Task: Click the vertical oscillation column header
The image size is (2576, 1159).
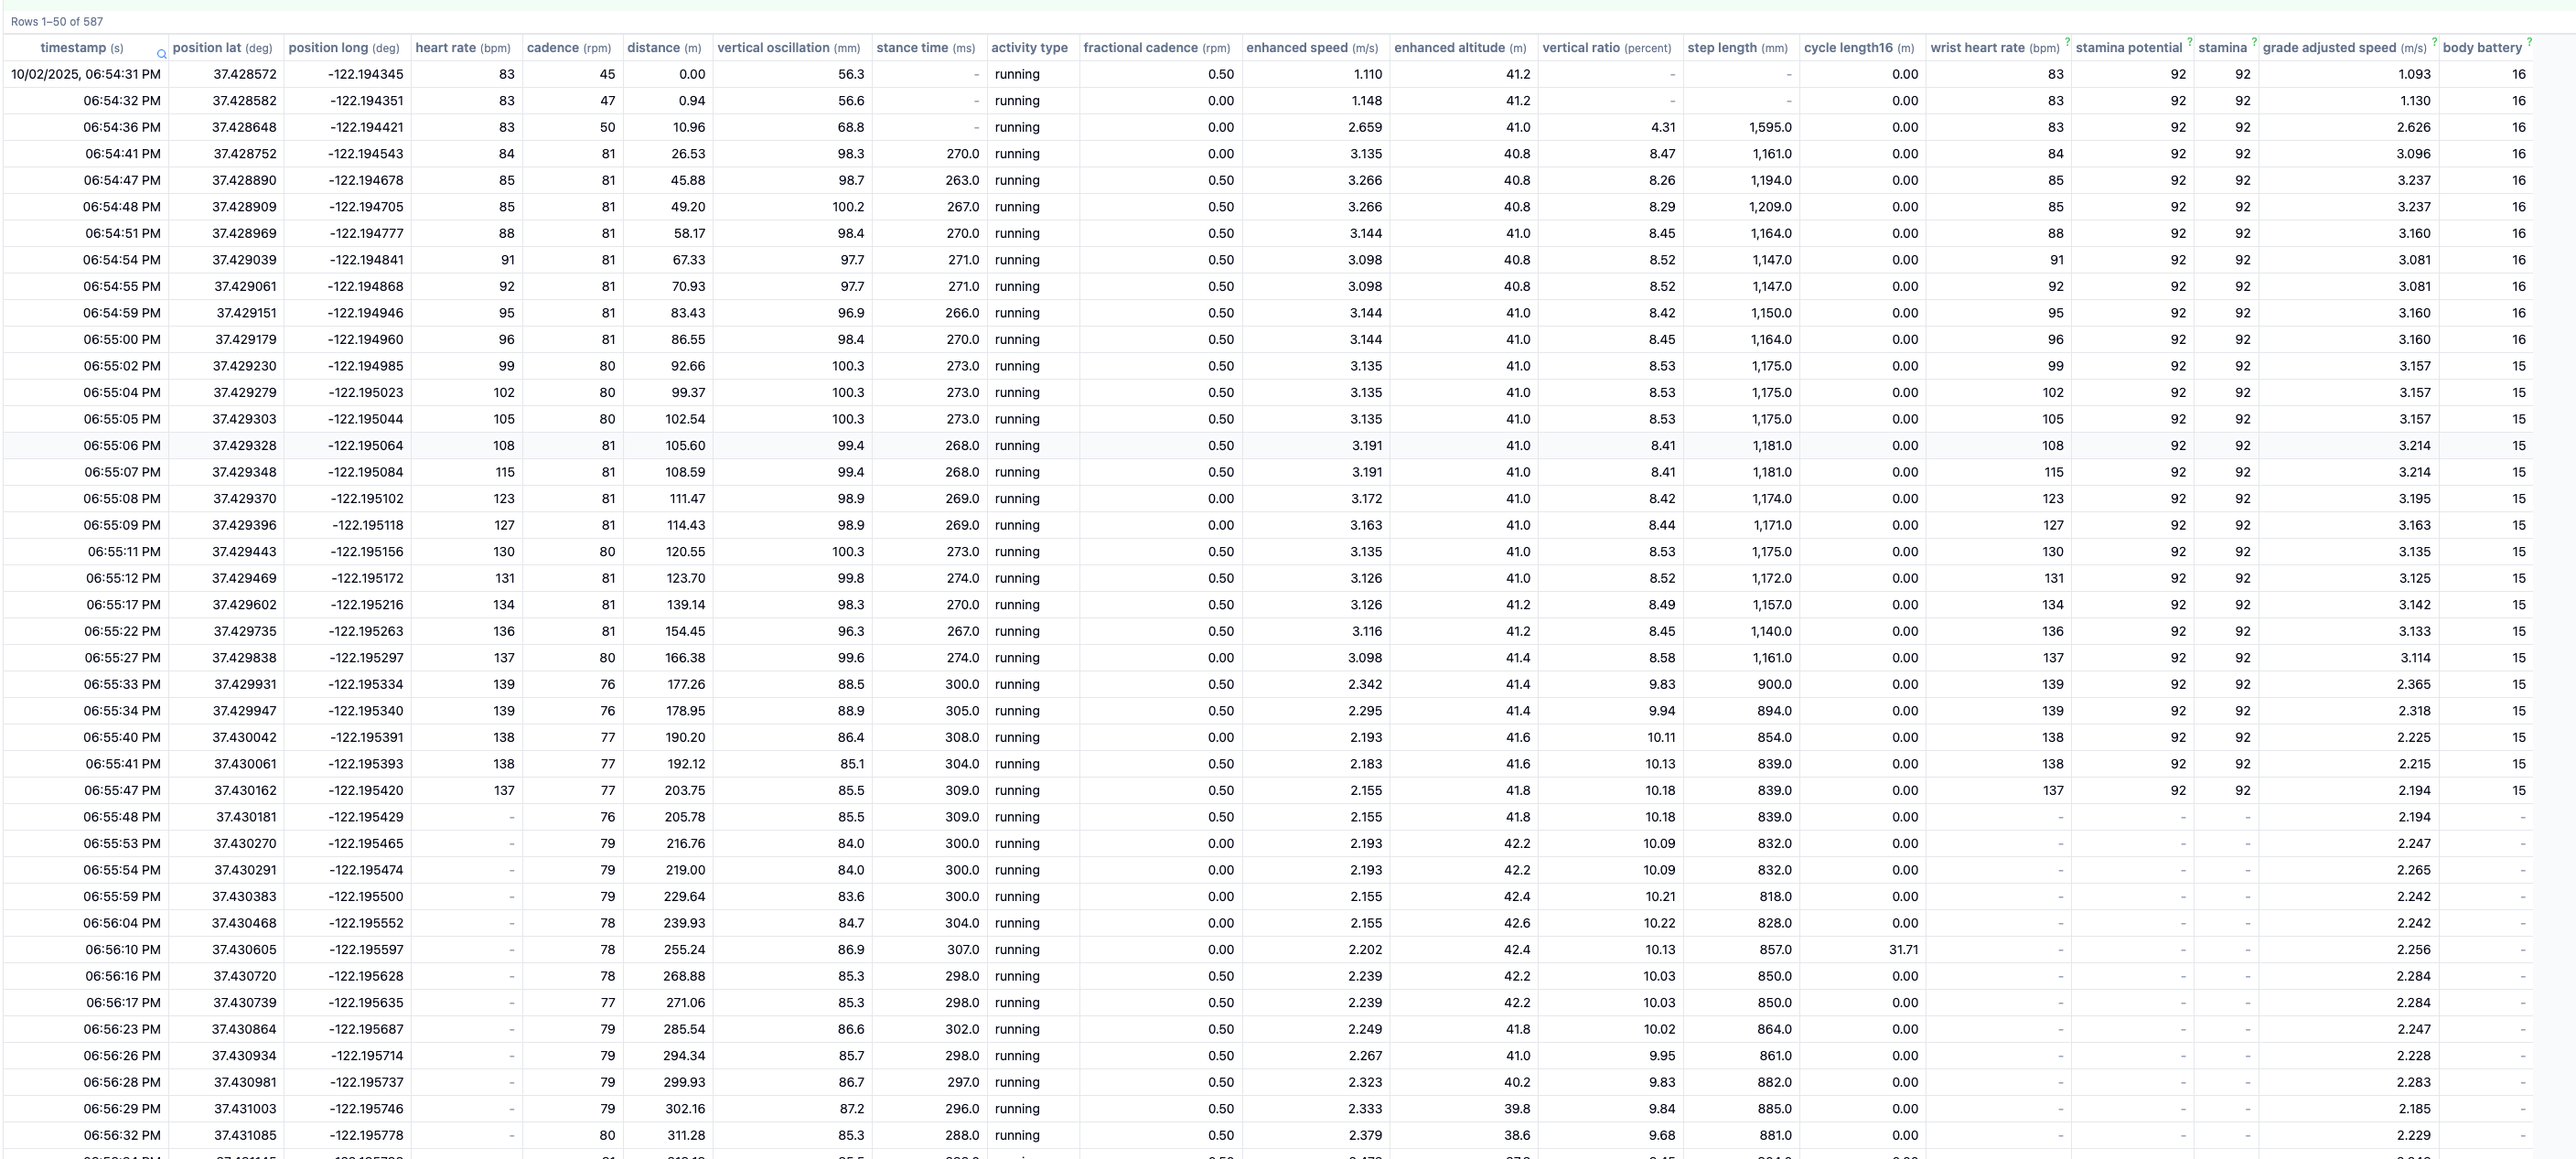Action: pyautogui.click(x=788, y=48)
